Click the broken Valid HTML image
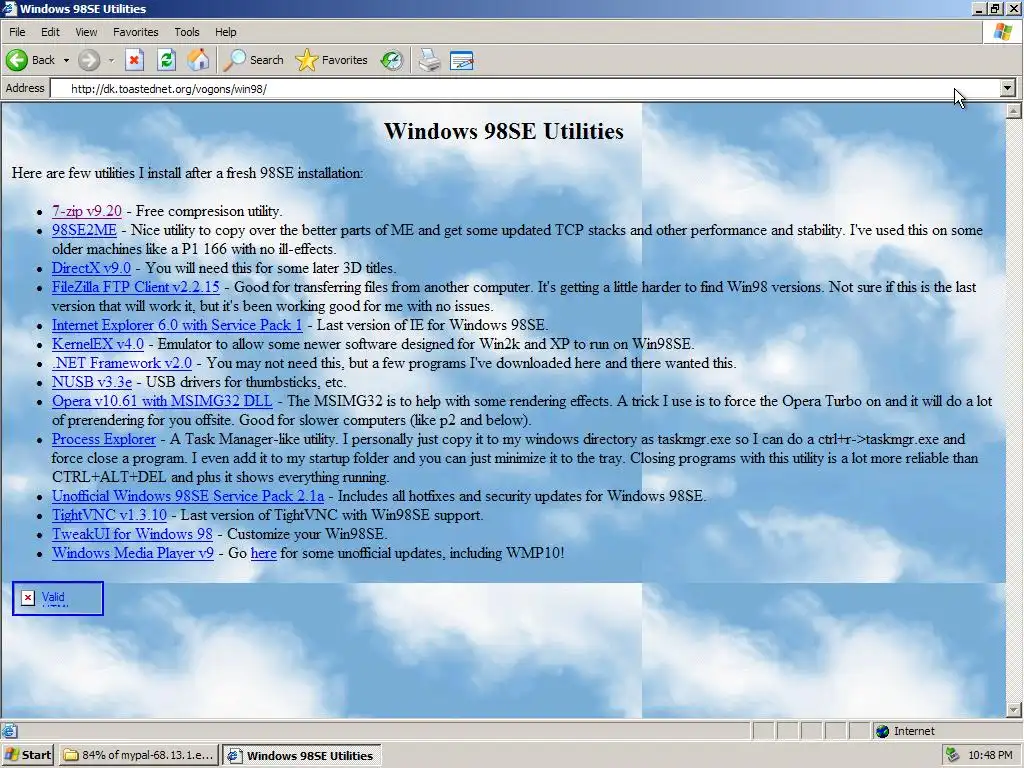The width and height of the screenshot is (1024, 768). click(x=57, y=598)
